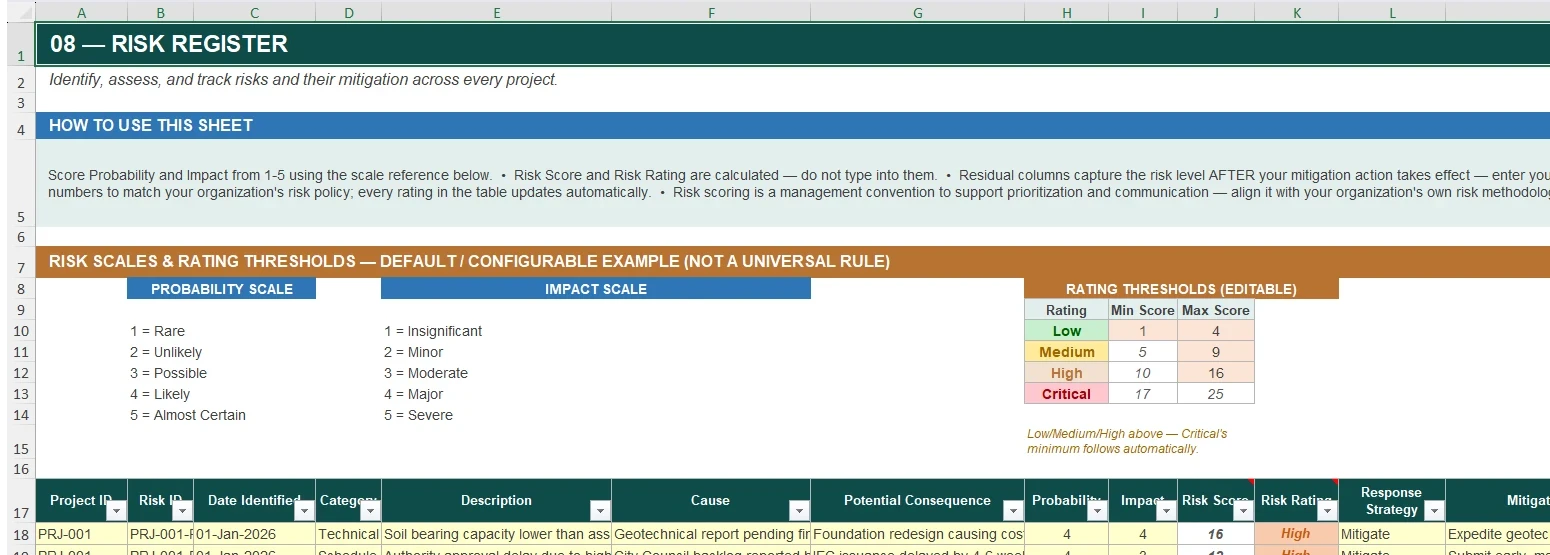Open the Project ID filter dropdown
Viewport: 1550px width, 555px height.
[116, 511]
